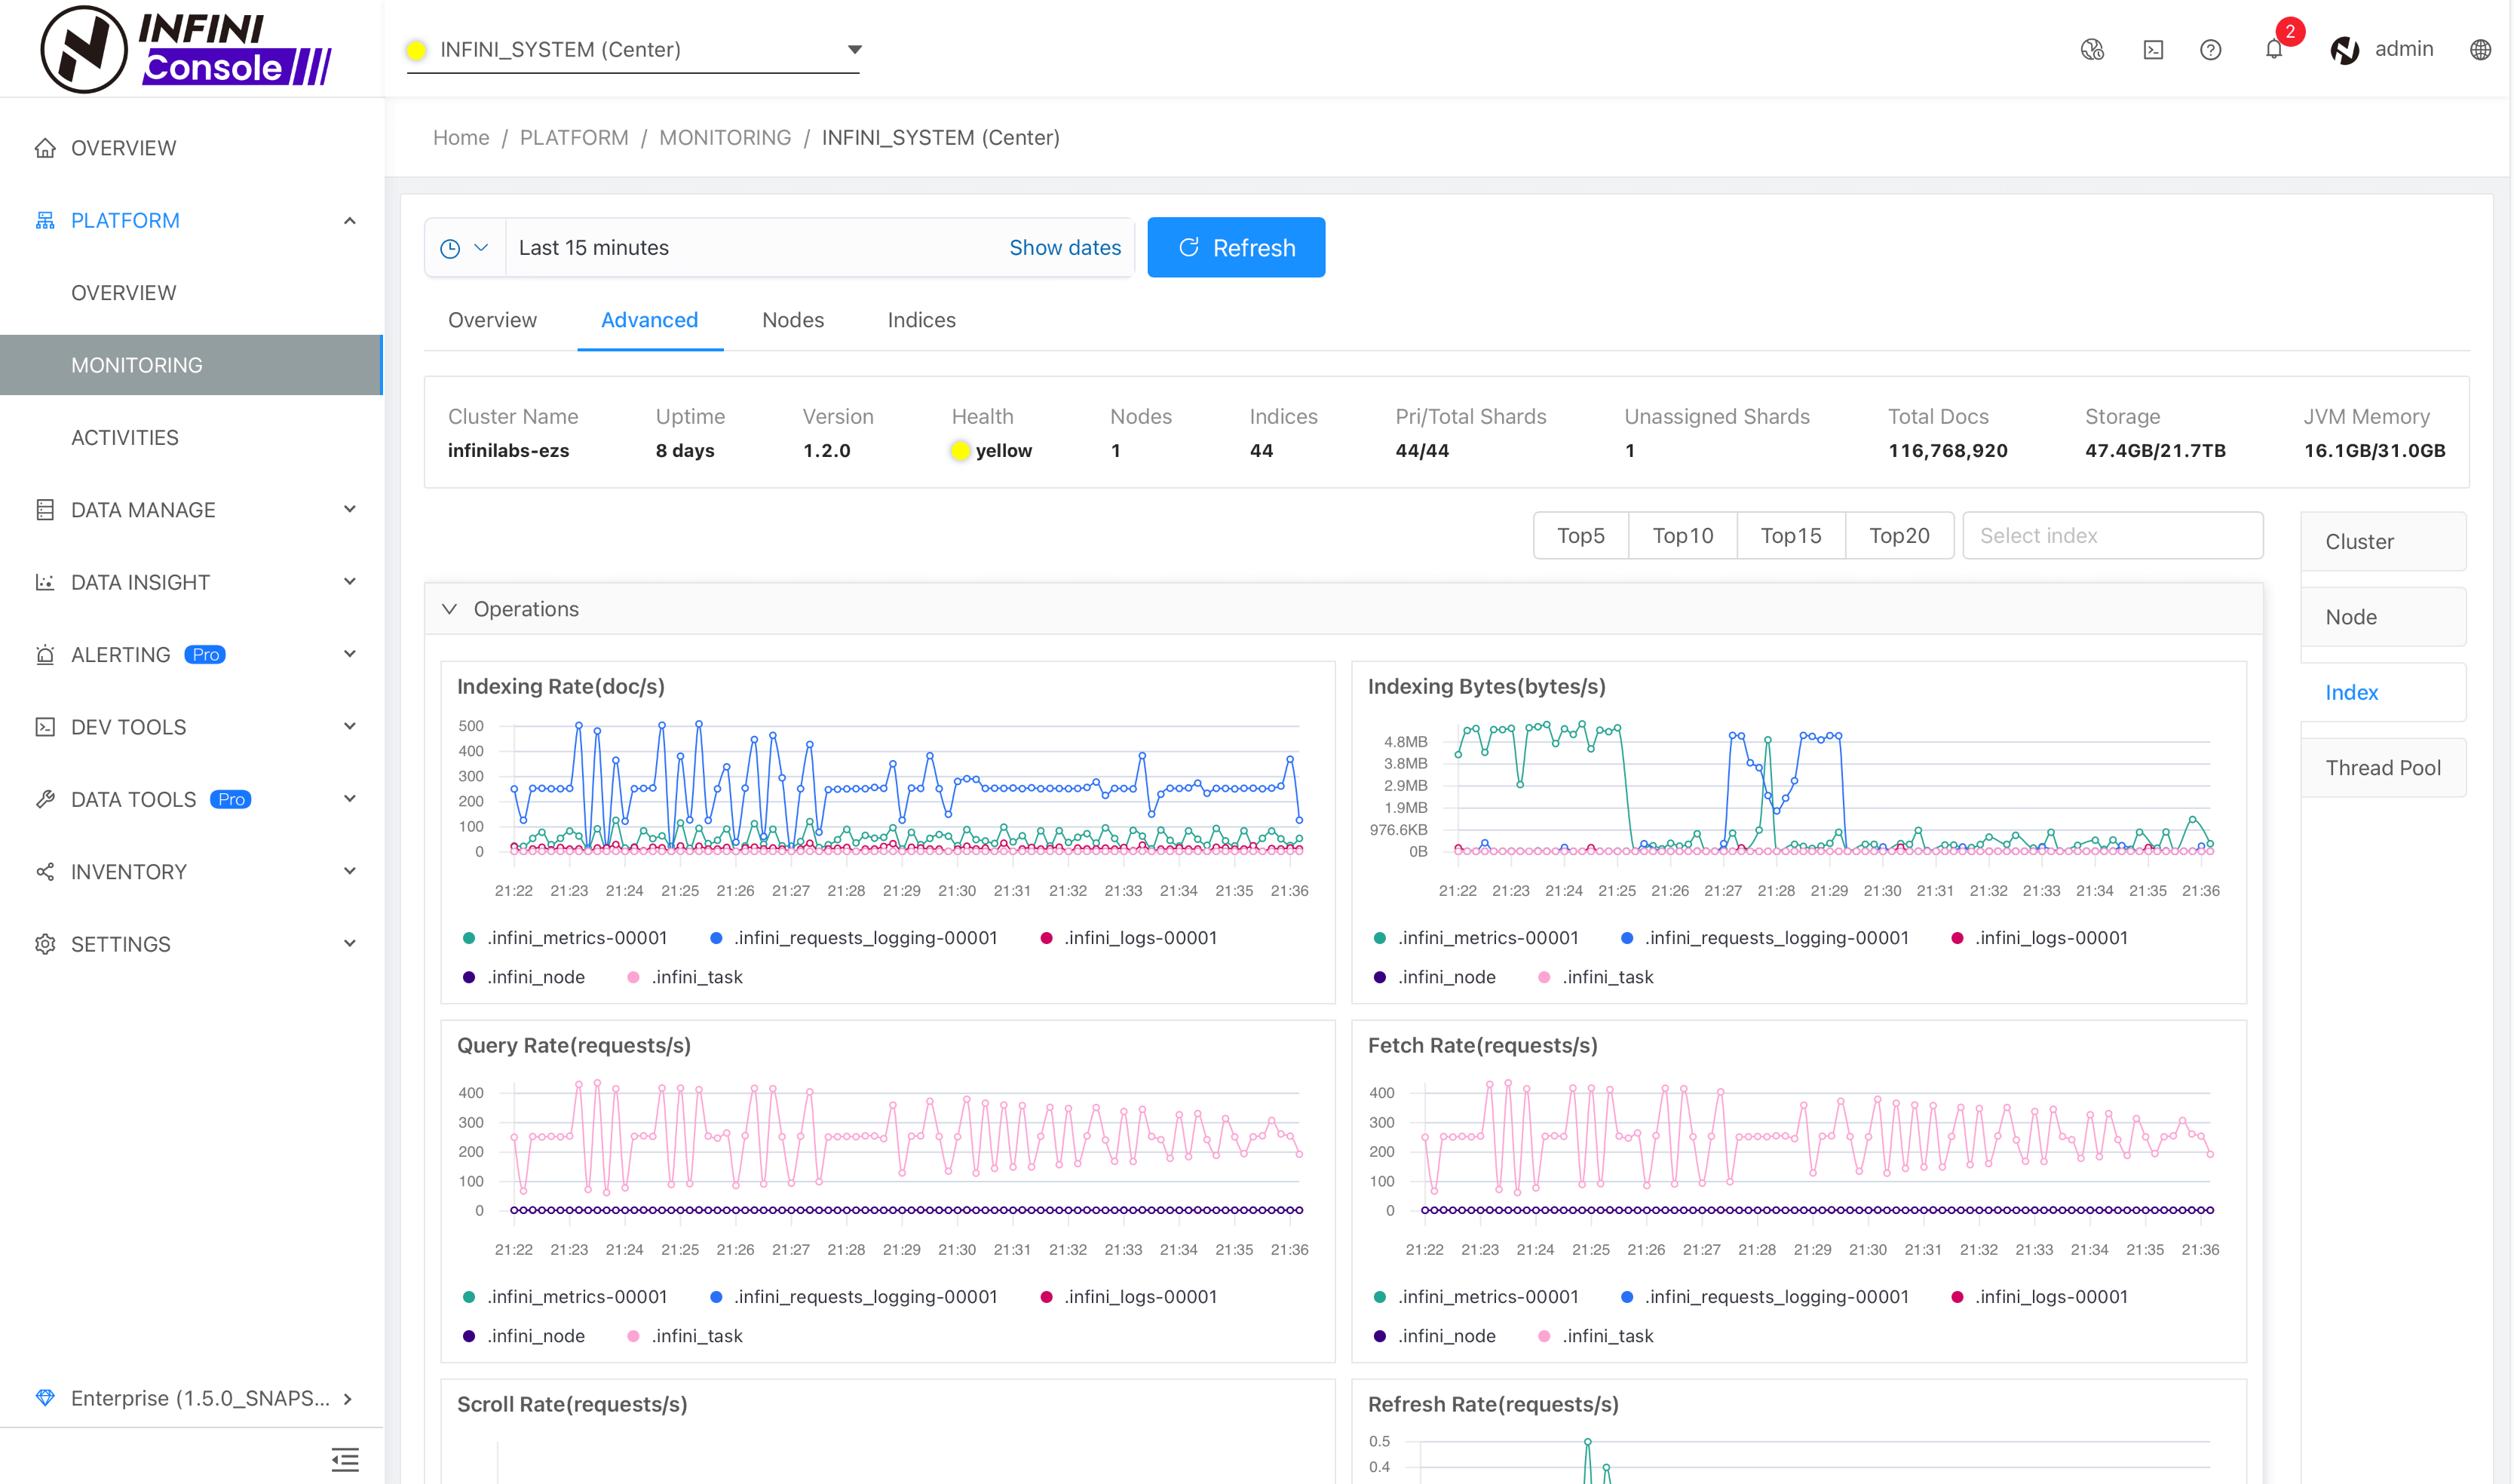Toggle .infini_node legend in Indexing Bytes chart
The image size is (2514, 1484).
1435,977
